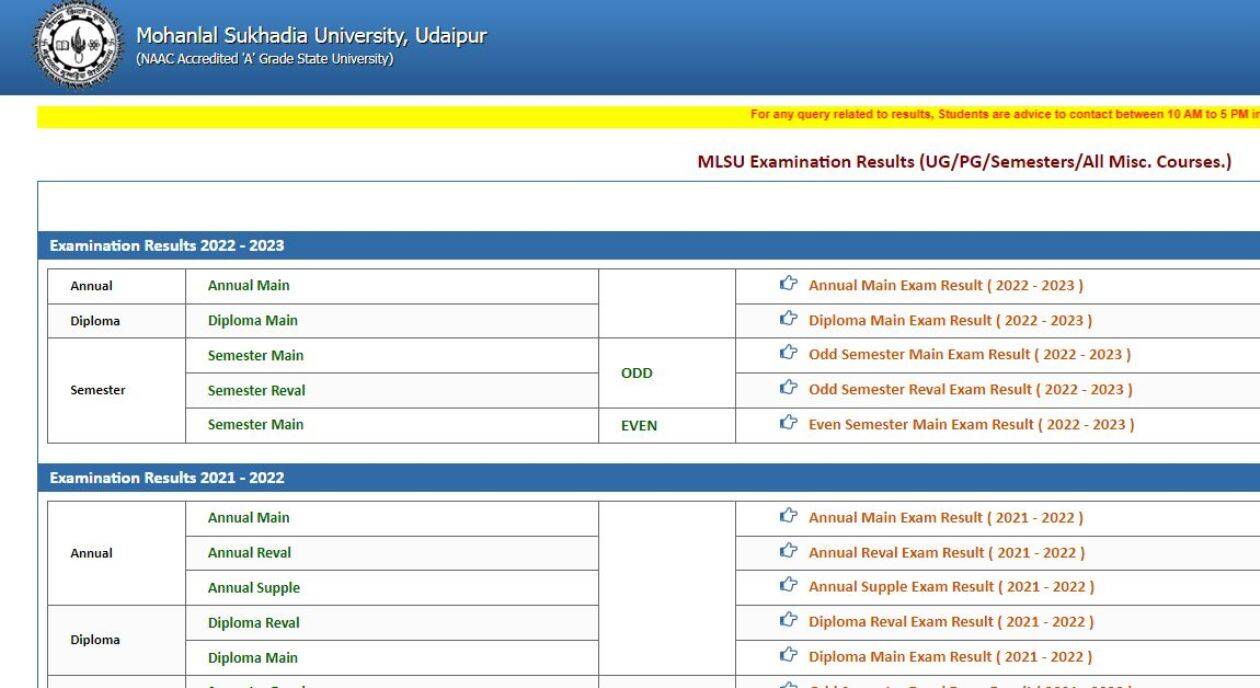Click the green Semester Reval label
This screenshot has height=688, width=1260.
click(x=255, y=390)
